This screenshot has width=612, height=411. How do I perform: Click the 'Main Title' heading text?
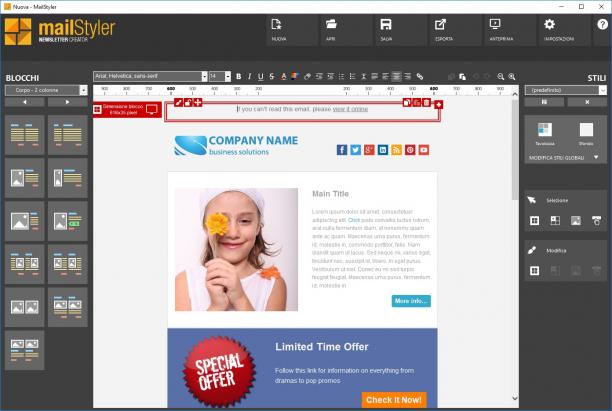tap(330, 194)
